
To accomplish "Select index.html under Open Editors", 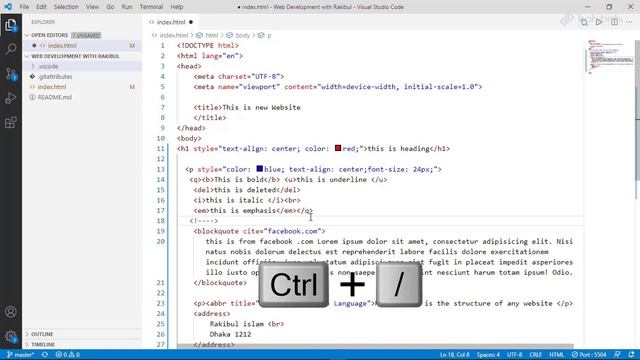I will 82,46.
